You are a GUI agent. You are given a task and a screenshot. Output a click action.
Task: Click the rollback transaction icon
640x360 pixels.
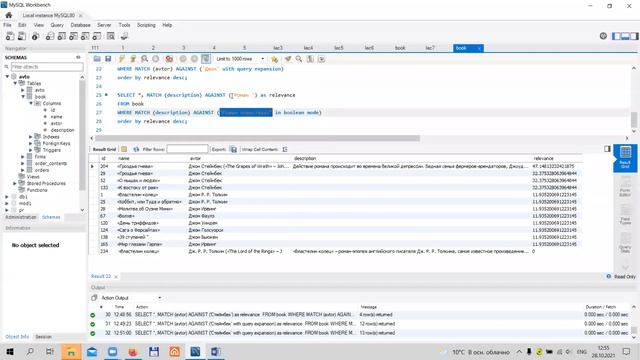[x=194, y=59]
